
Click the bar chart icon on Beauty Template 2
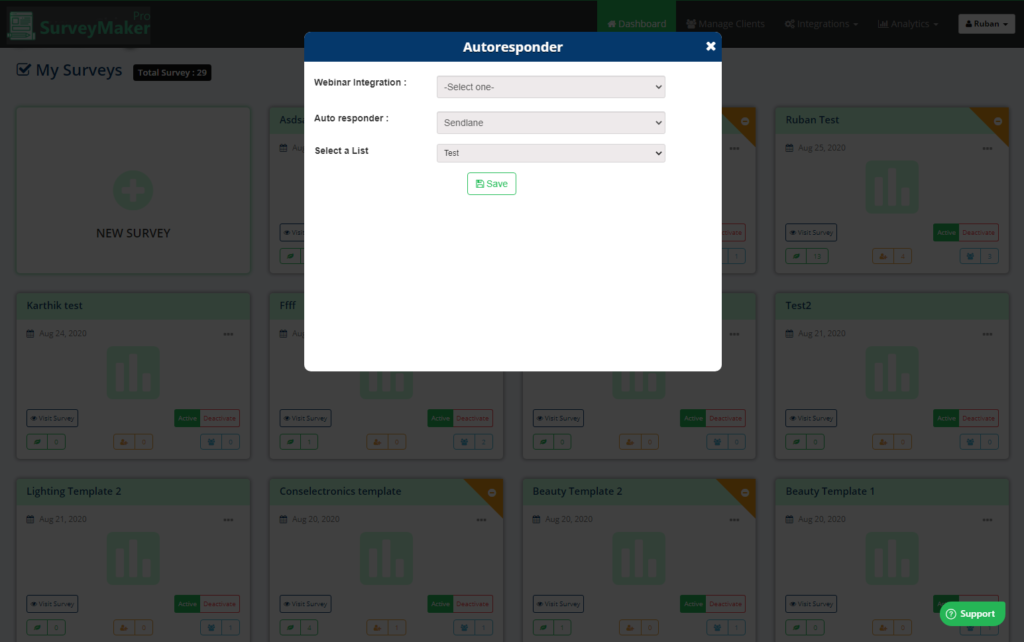click(x=639, y=558)
